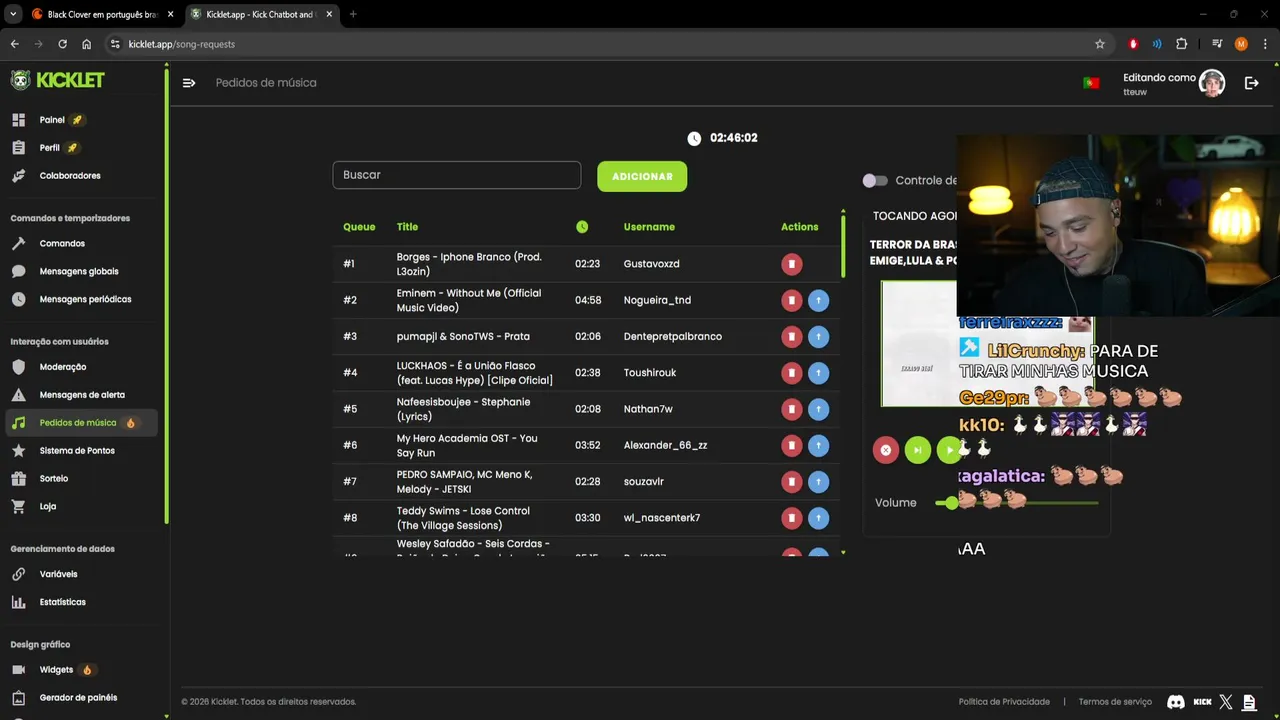Image resolution: width=1280 pixels, height=720 pixels.
Task: Move Nafeesisboujee - Stephanie up
Action: 818,409
